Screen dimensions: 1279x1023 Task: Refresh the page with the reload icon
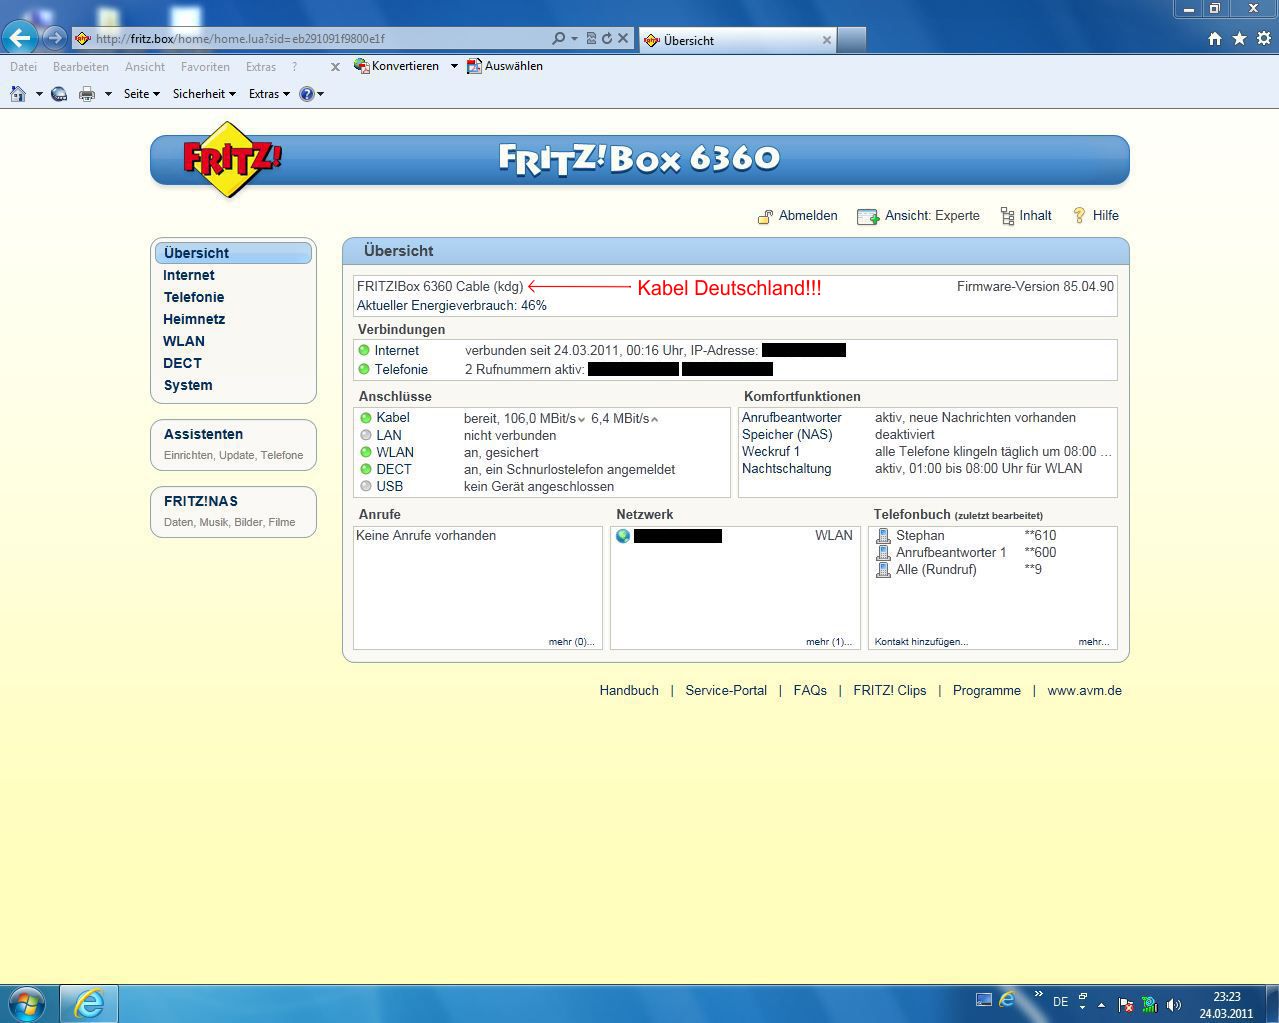(x=606, y=38)
